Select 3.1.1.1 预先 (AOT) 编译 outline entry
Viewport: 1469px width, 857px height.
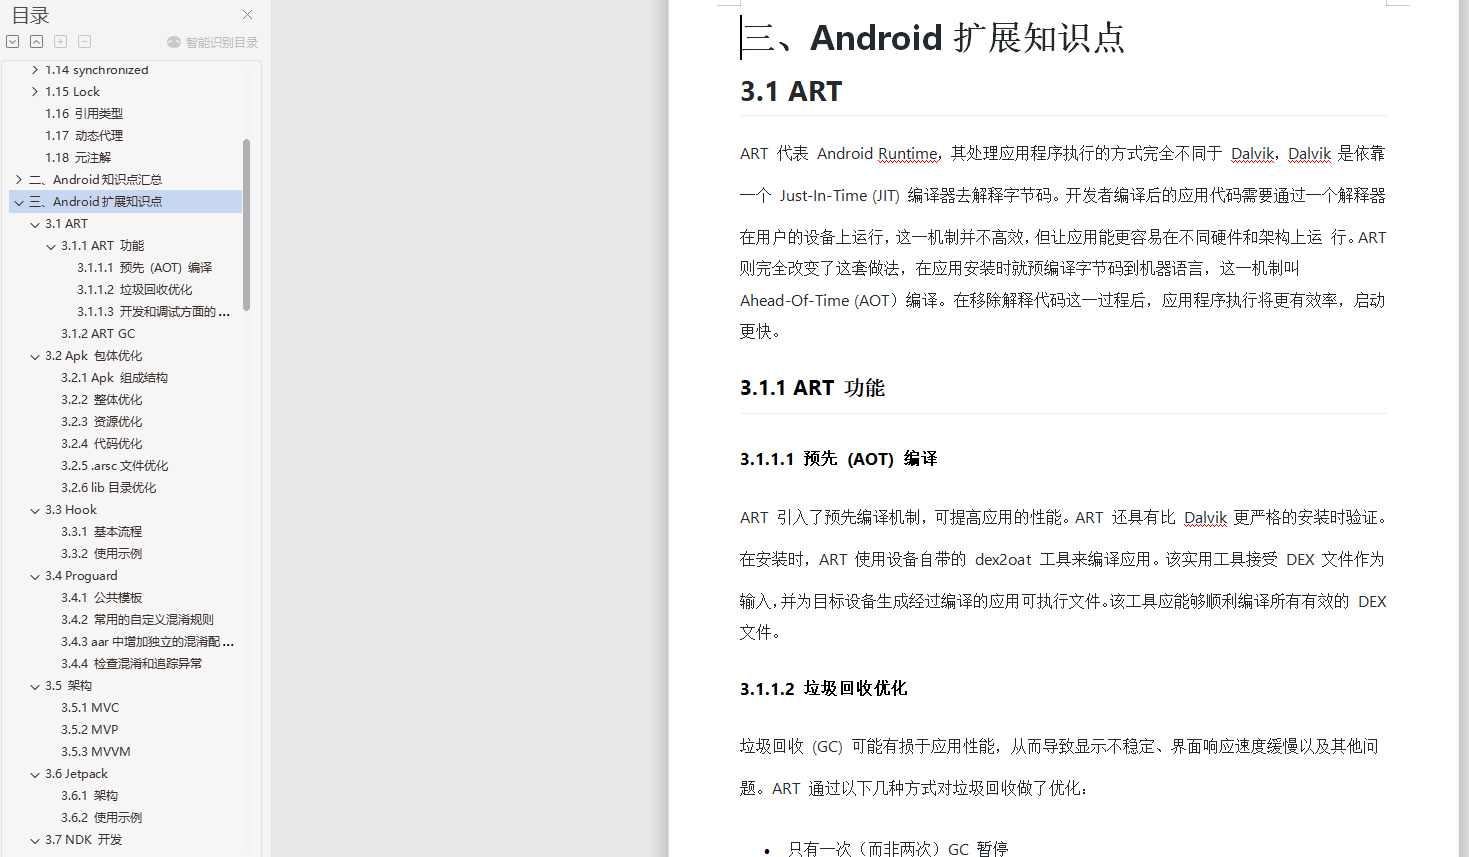145,268
